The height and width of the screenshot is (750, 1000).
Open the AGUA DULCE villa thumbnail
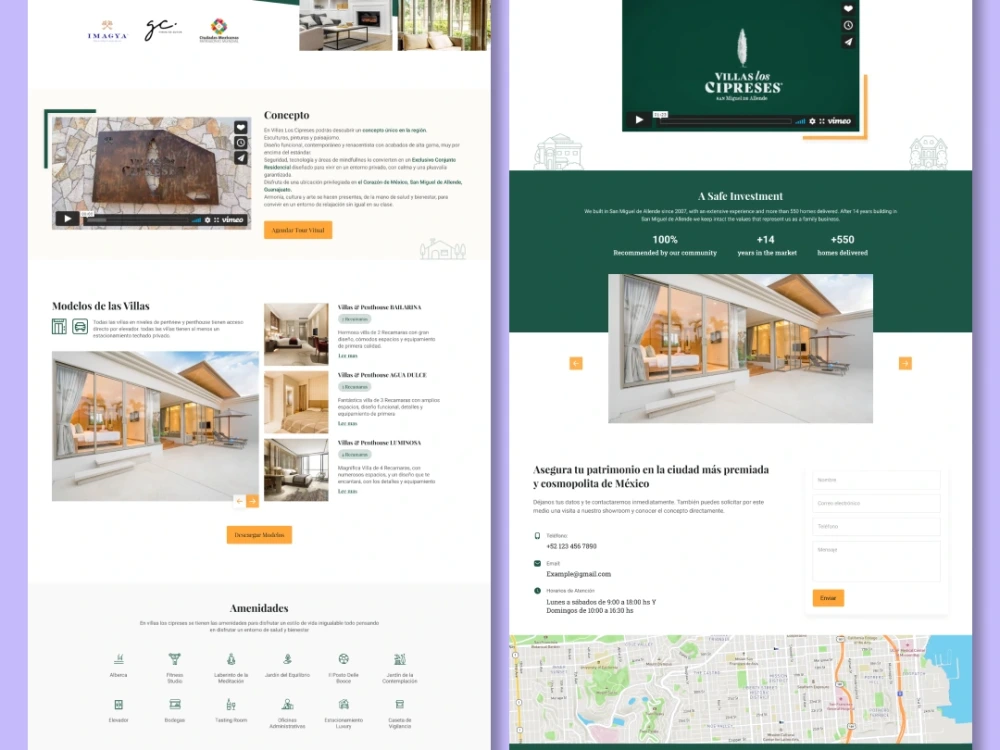[296, 402]
